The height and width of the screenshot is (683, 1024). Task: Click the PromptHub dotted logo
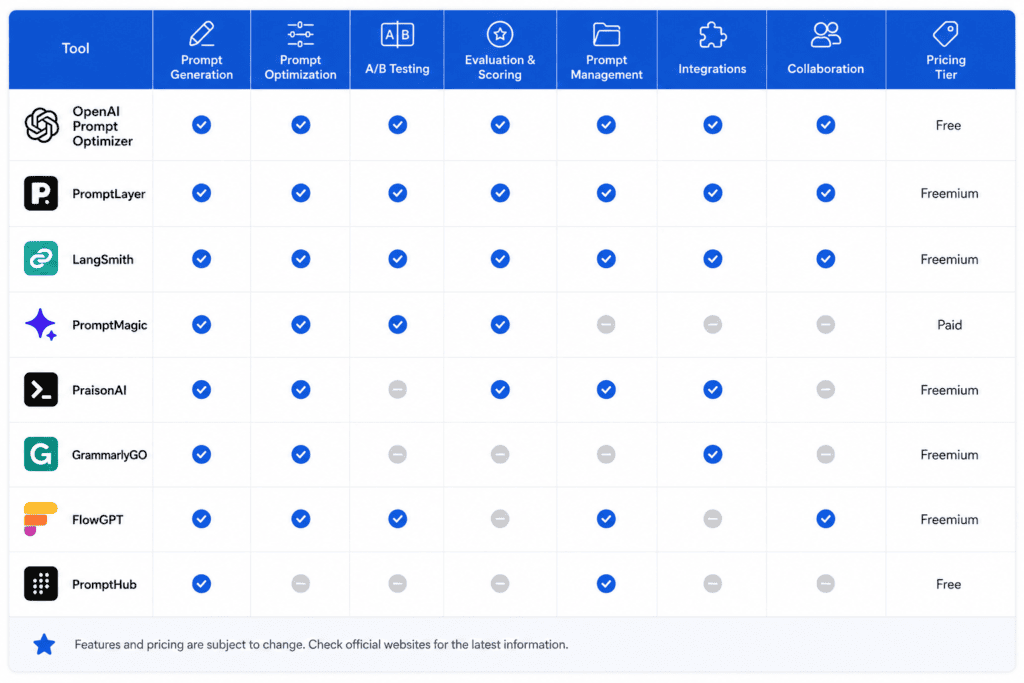point(40,584)
